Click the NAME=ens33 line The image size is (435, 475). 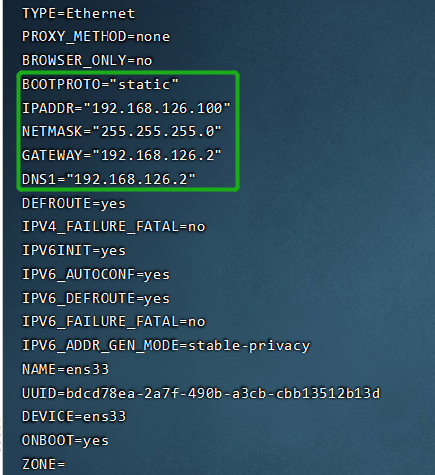(x=65, y=369)
